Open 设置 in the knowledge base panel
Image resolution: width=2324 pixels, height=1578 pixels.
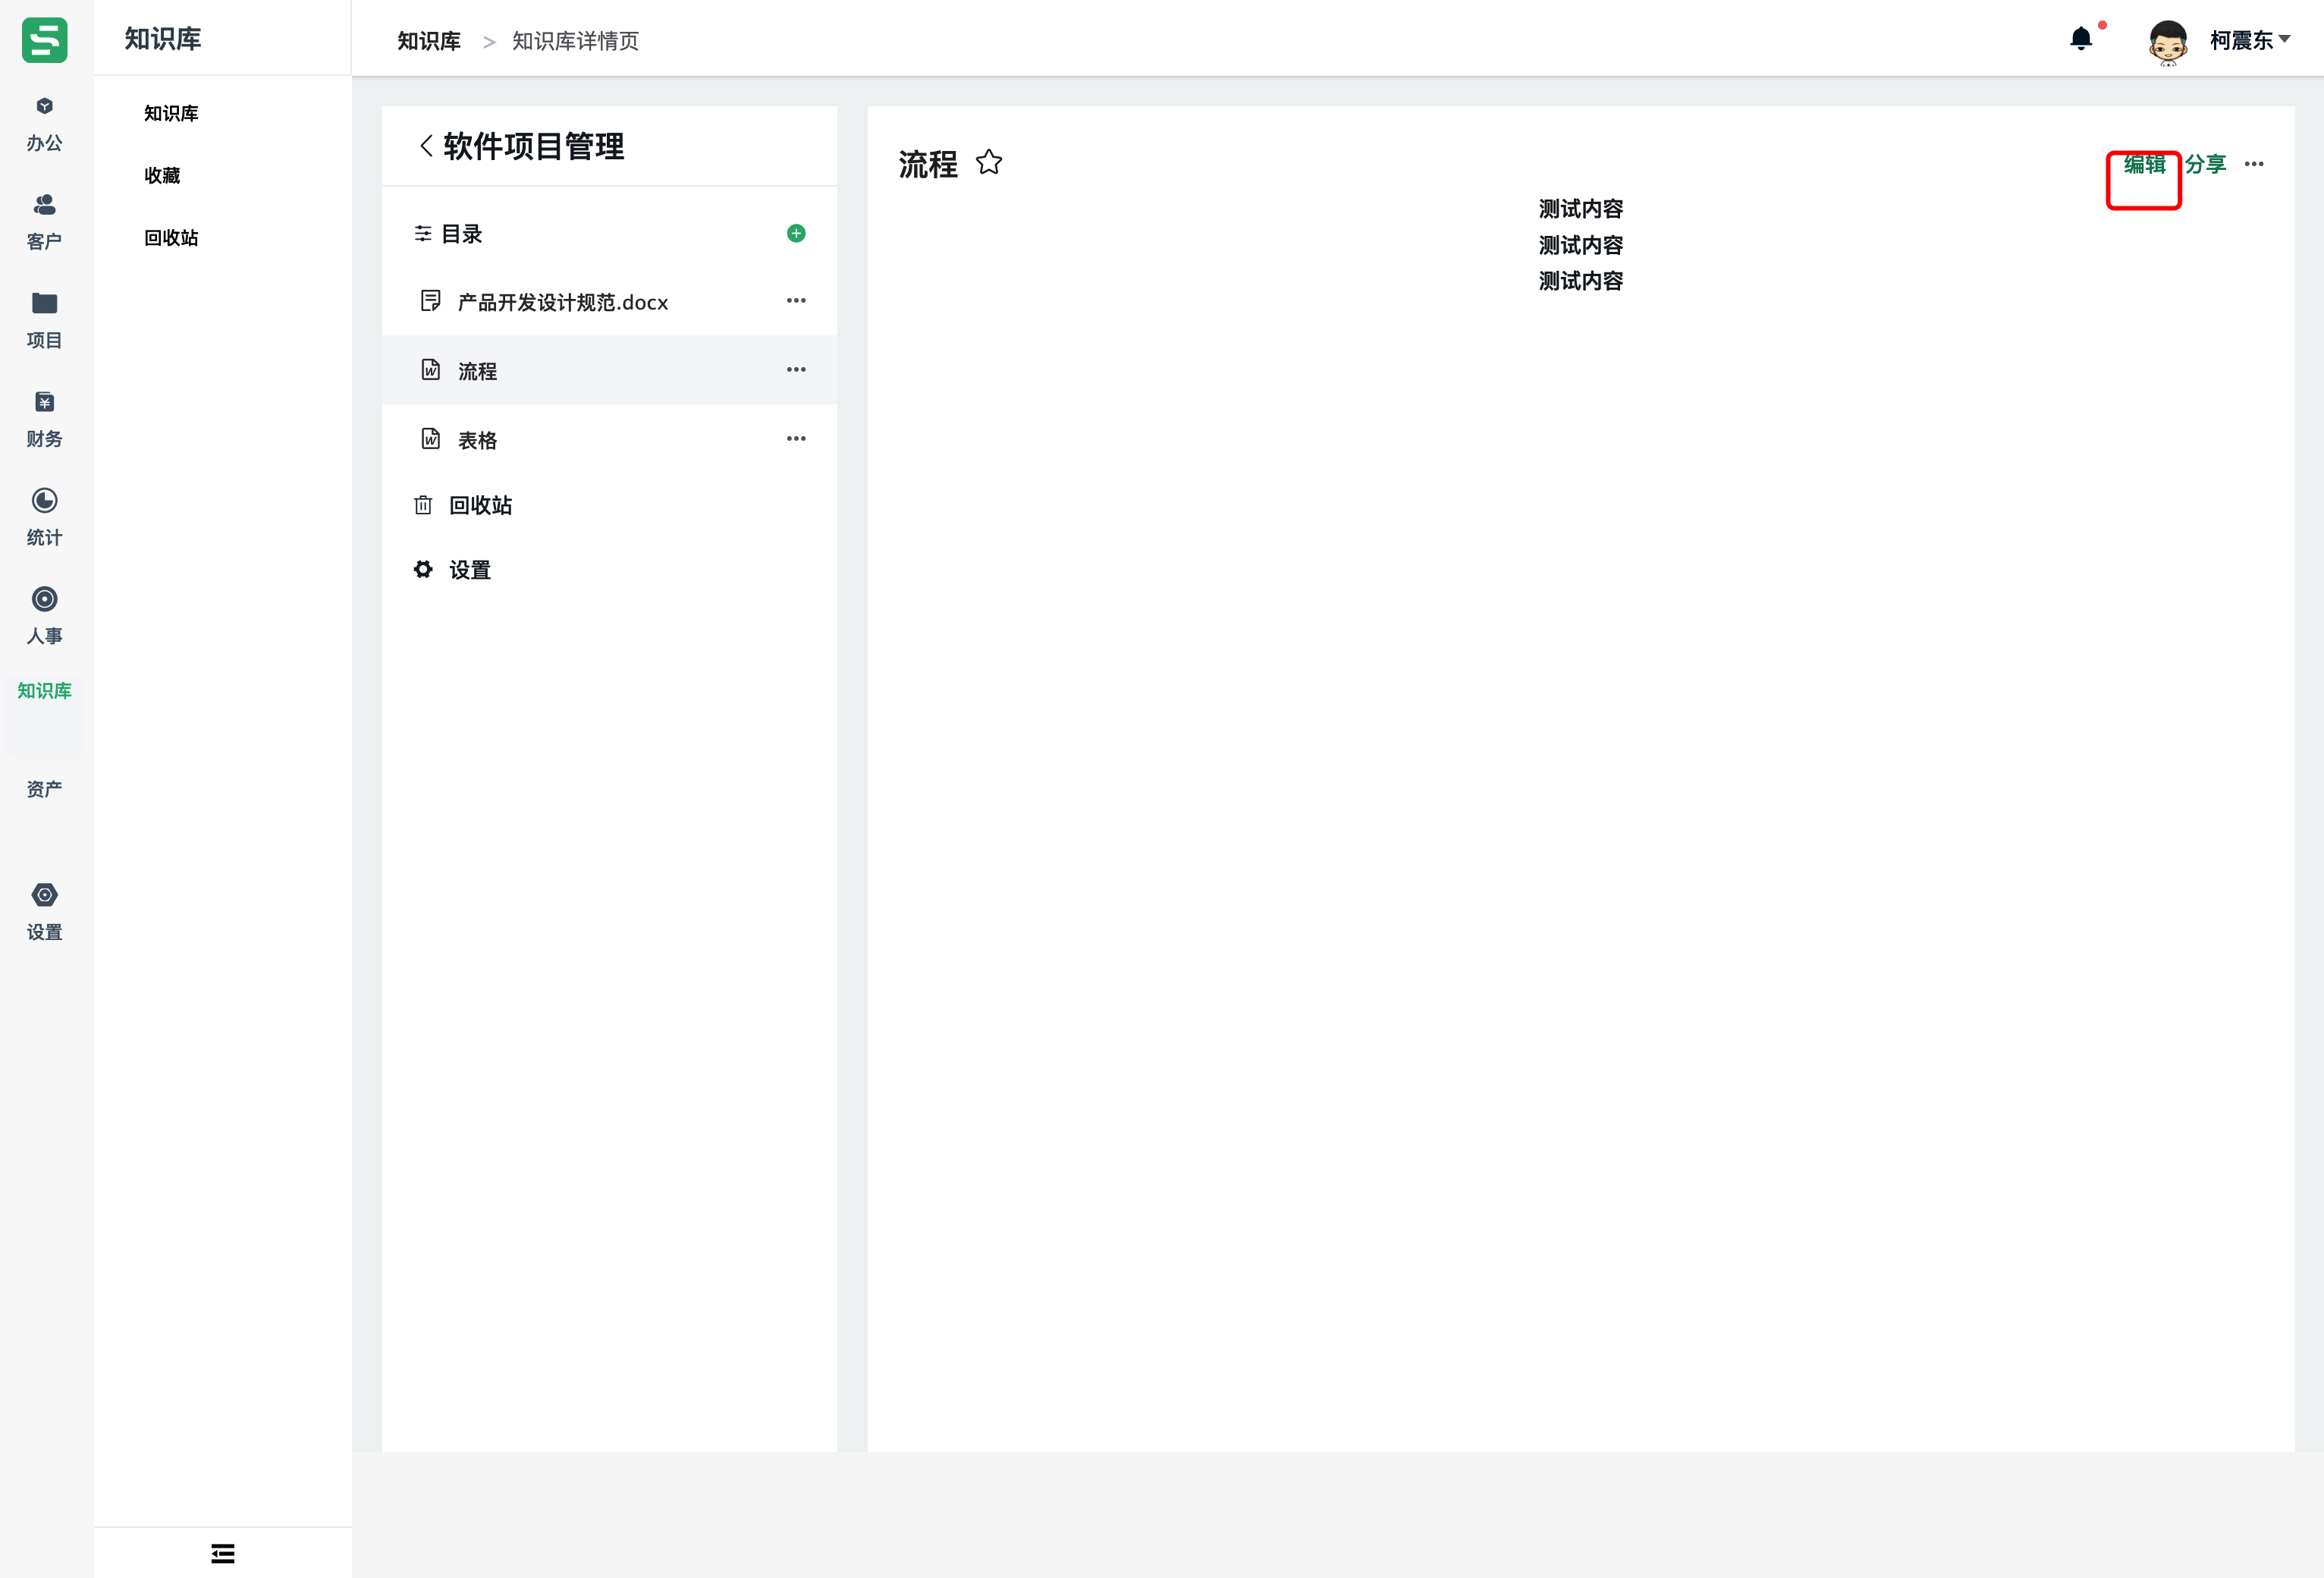point(470,570)
